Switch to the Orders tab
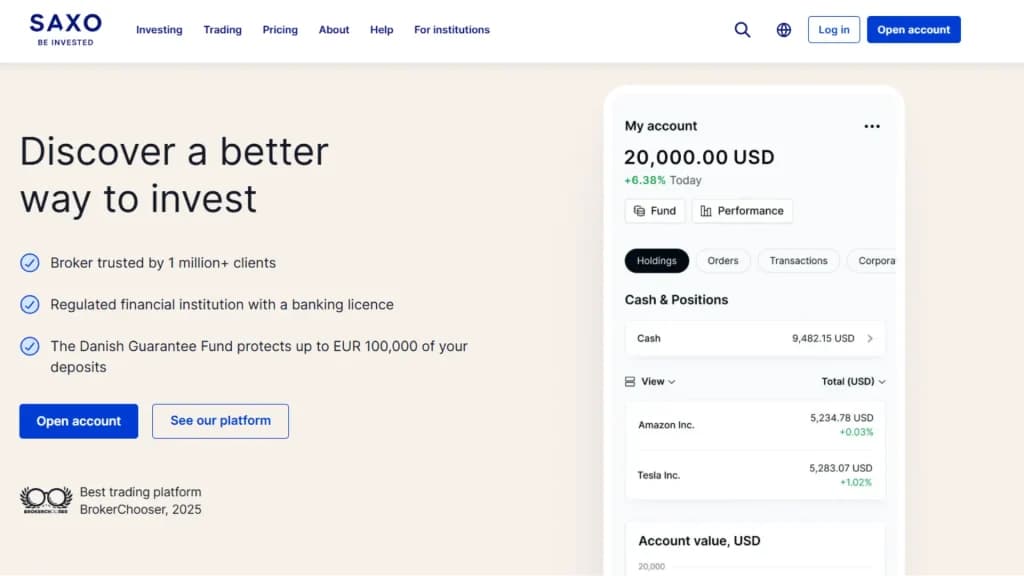The width and height of the screenshot is (1024, 576). (x=723, y=261)
